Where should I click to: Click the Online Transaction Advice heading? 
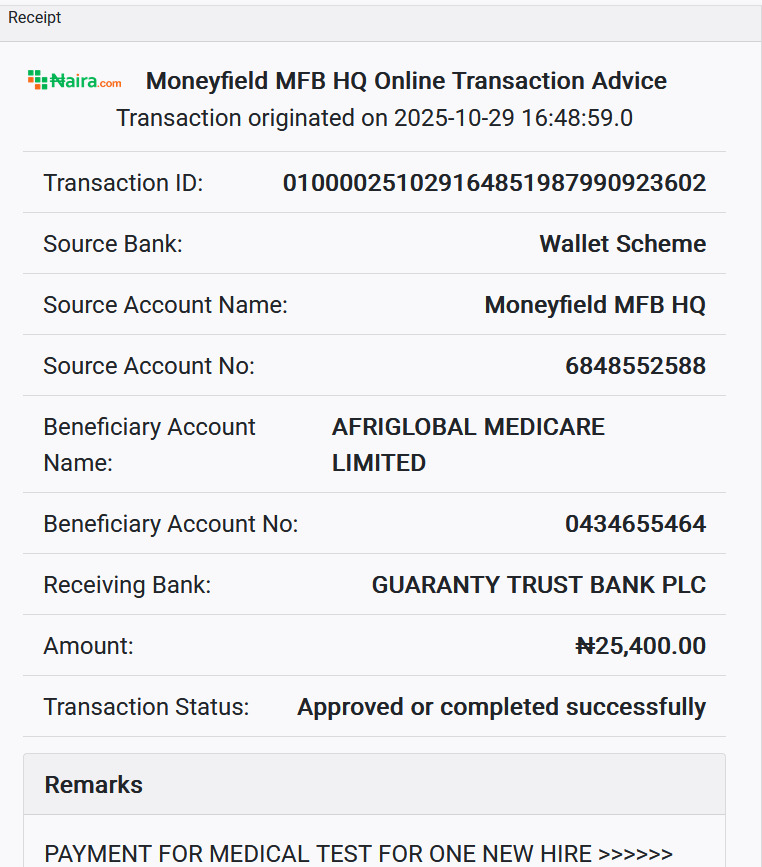(406, 81)
